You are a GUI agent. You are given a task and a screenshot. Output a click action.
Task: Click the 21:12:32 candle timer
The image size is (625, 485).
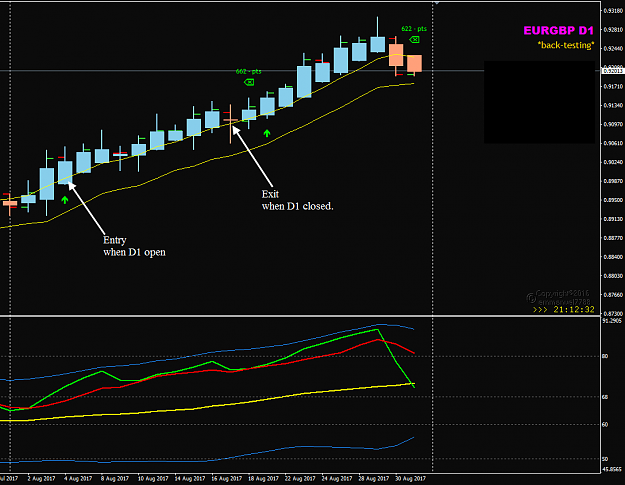[x=574, y=309]
